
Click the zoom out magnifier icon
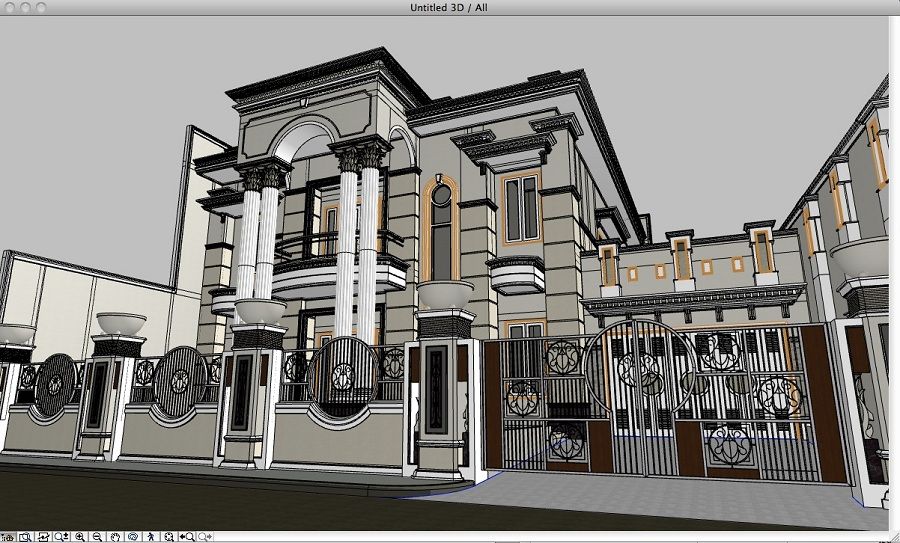tap(97, 537)
